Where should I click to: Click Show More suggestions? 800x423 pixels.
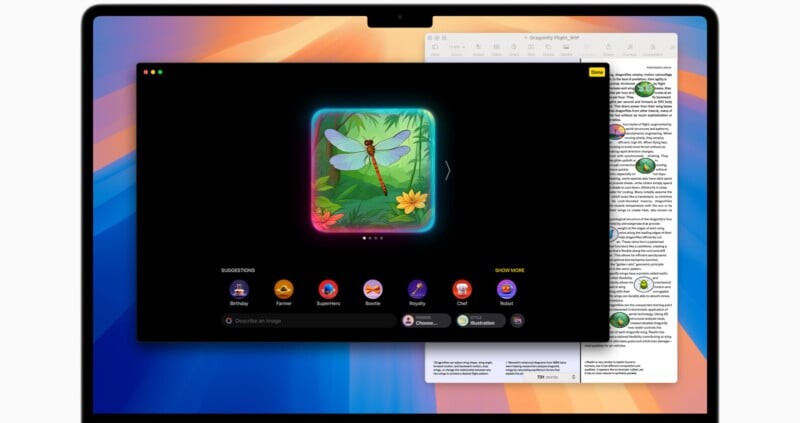510,270
